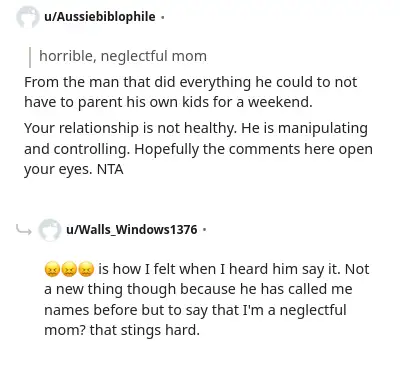
Task: Select the reply thread arrow icon
Action: tap(24, 229)
